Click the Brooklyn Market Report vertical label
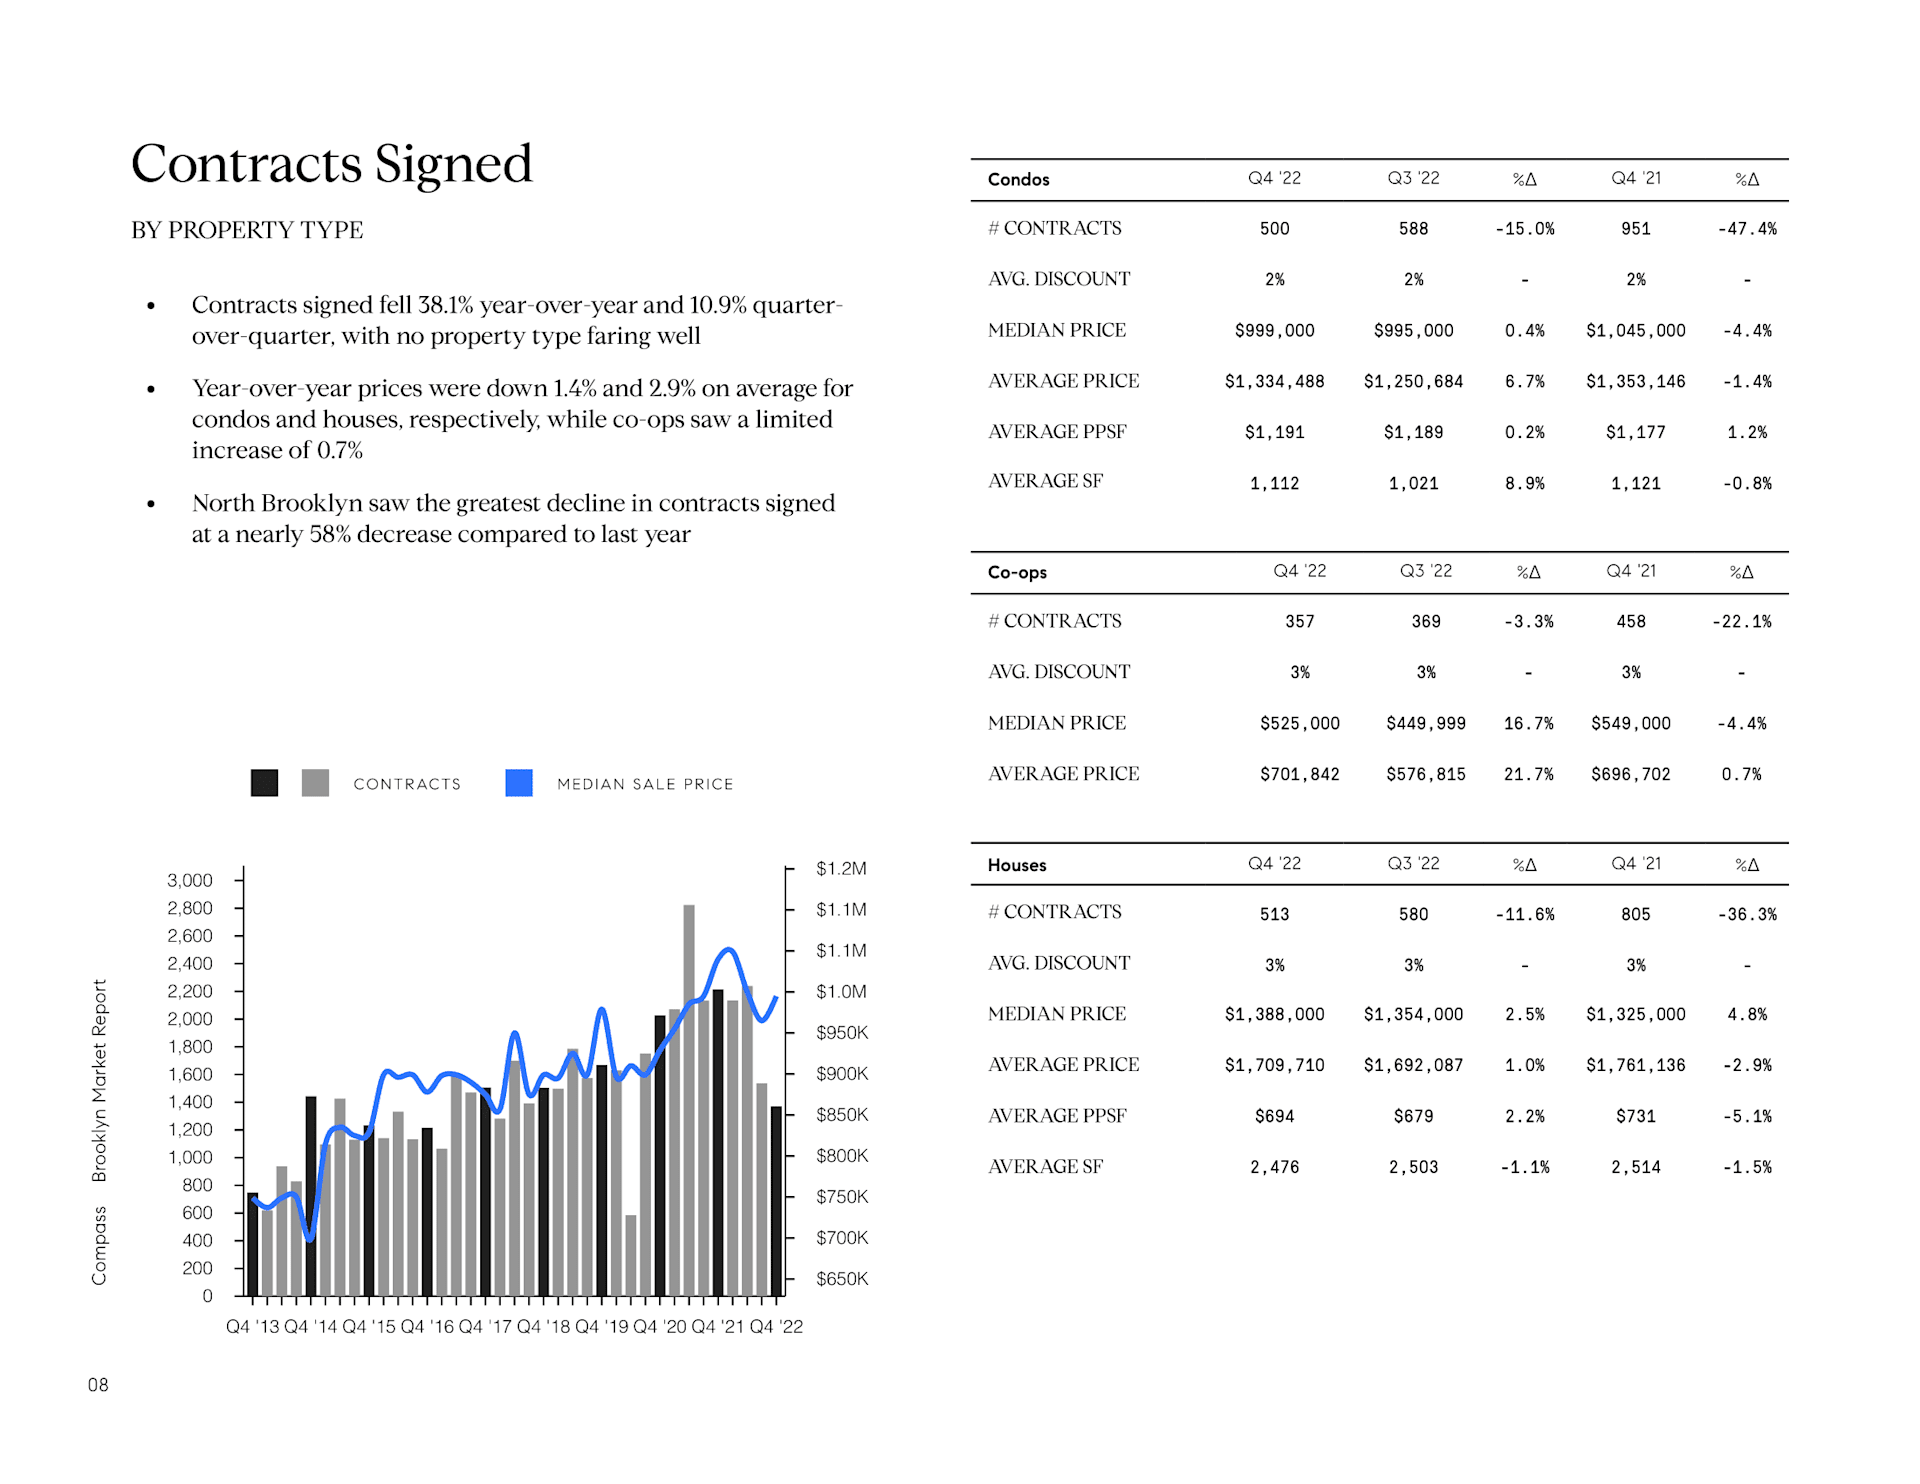Viewport: 1920px width, 1484px height. point(99,1080)
